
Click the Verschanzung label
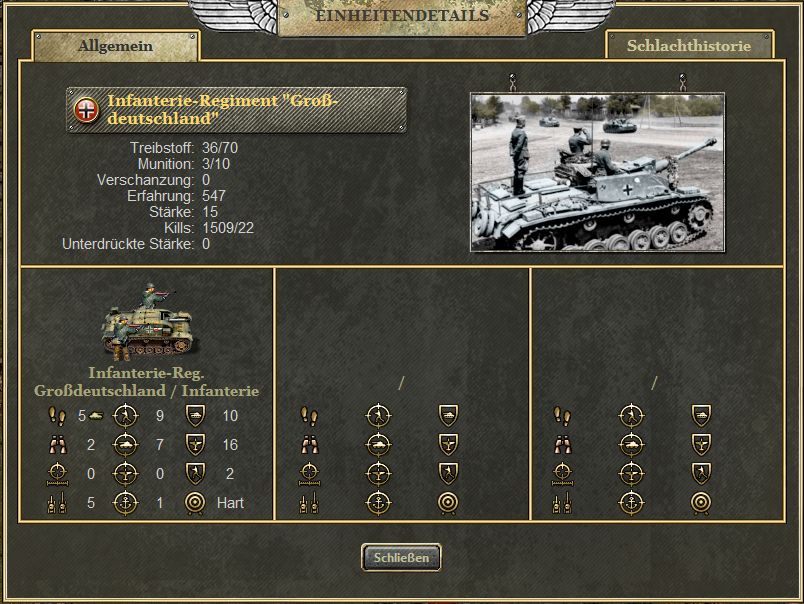[146, 180]
